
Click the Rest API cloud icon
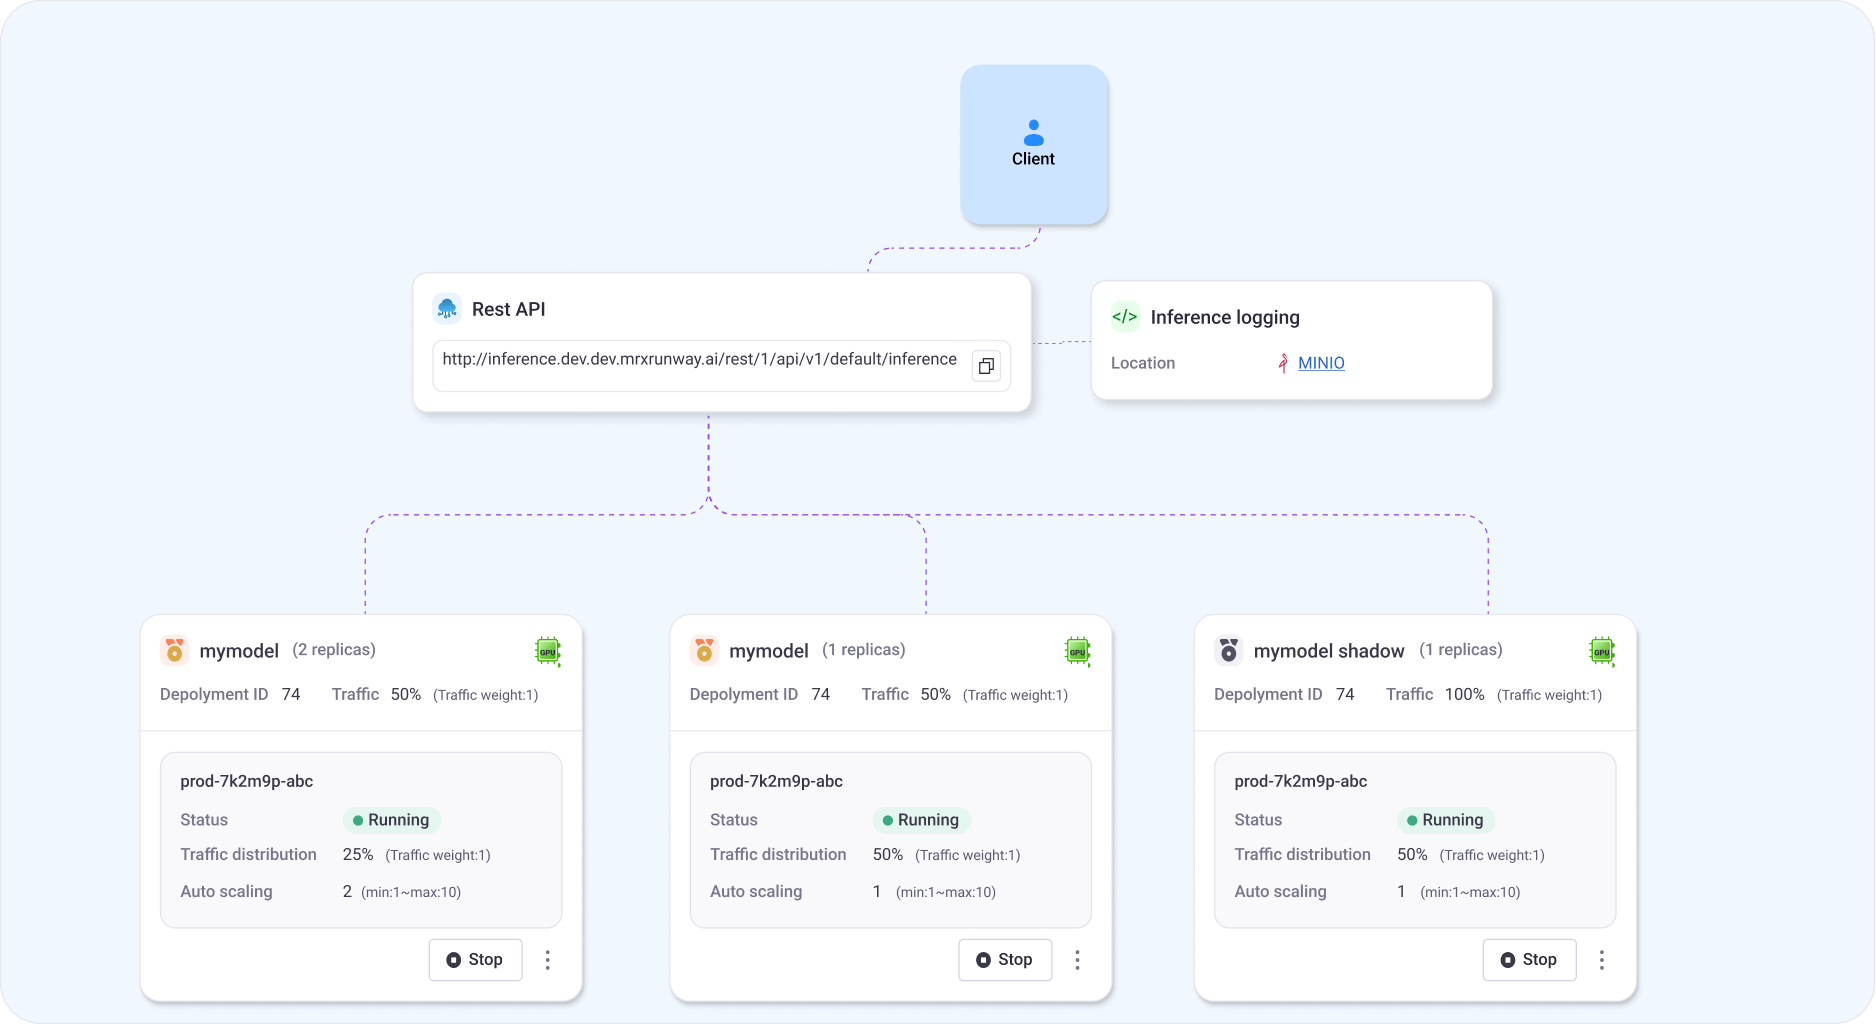pyautogui.click(x=447, y=309)
